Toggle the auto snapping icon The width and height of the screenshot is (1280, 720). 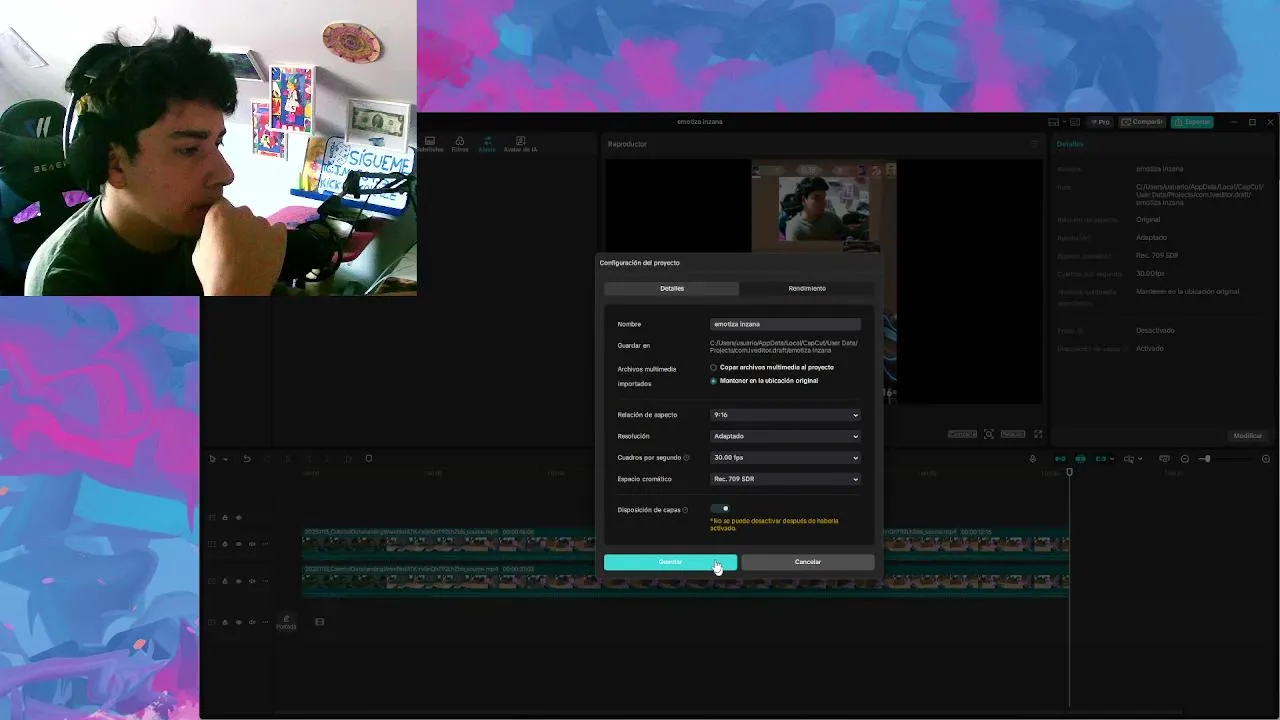[1080, 459]
